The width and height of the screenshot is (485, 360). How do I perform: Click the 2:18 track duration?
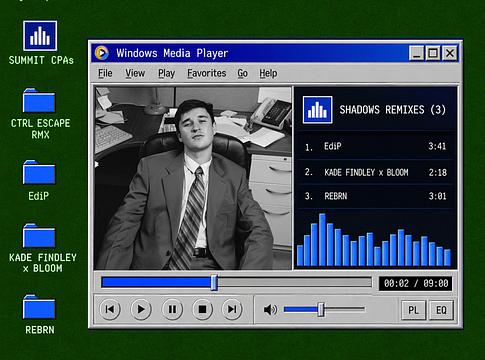(x=438, y=172)
